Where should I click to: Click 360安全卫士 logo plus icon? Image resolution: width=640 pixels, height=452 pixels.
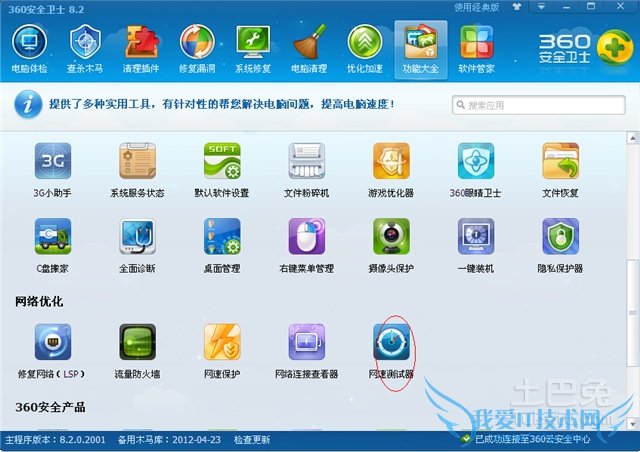[x=615, y=48]
